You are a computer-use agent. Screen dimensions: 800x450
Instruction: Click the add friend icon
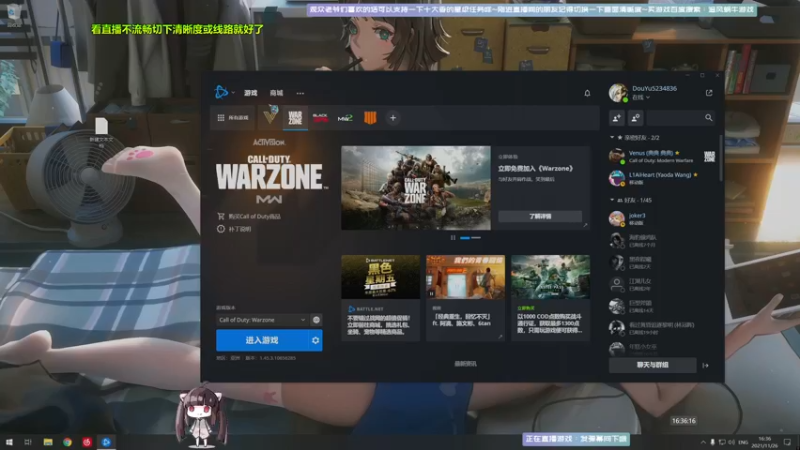(616, 118)
